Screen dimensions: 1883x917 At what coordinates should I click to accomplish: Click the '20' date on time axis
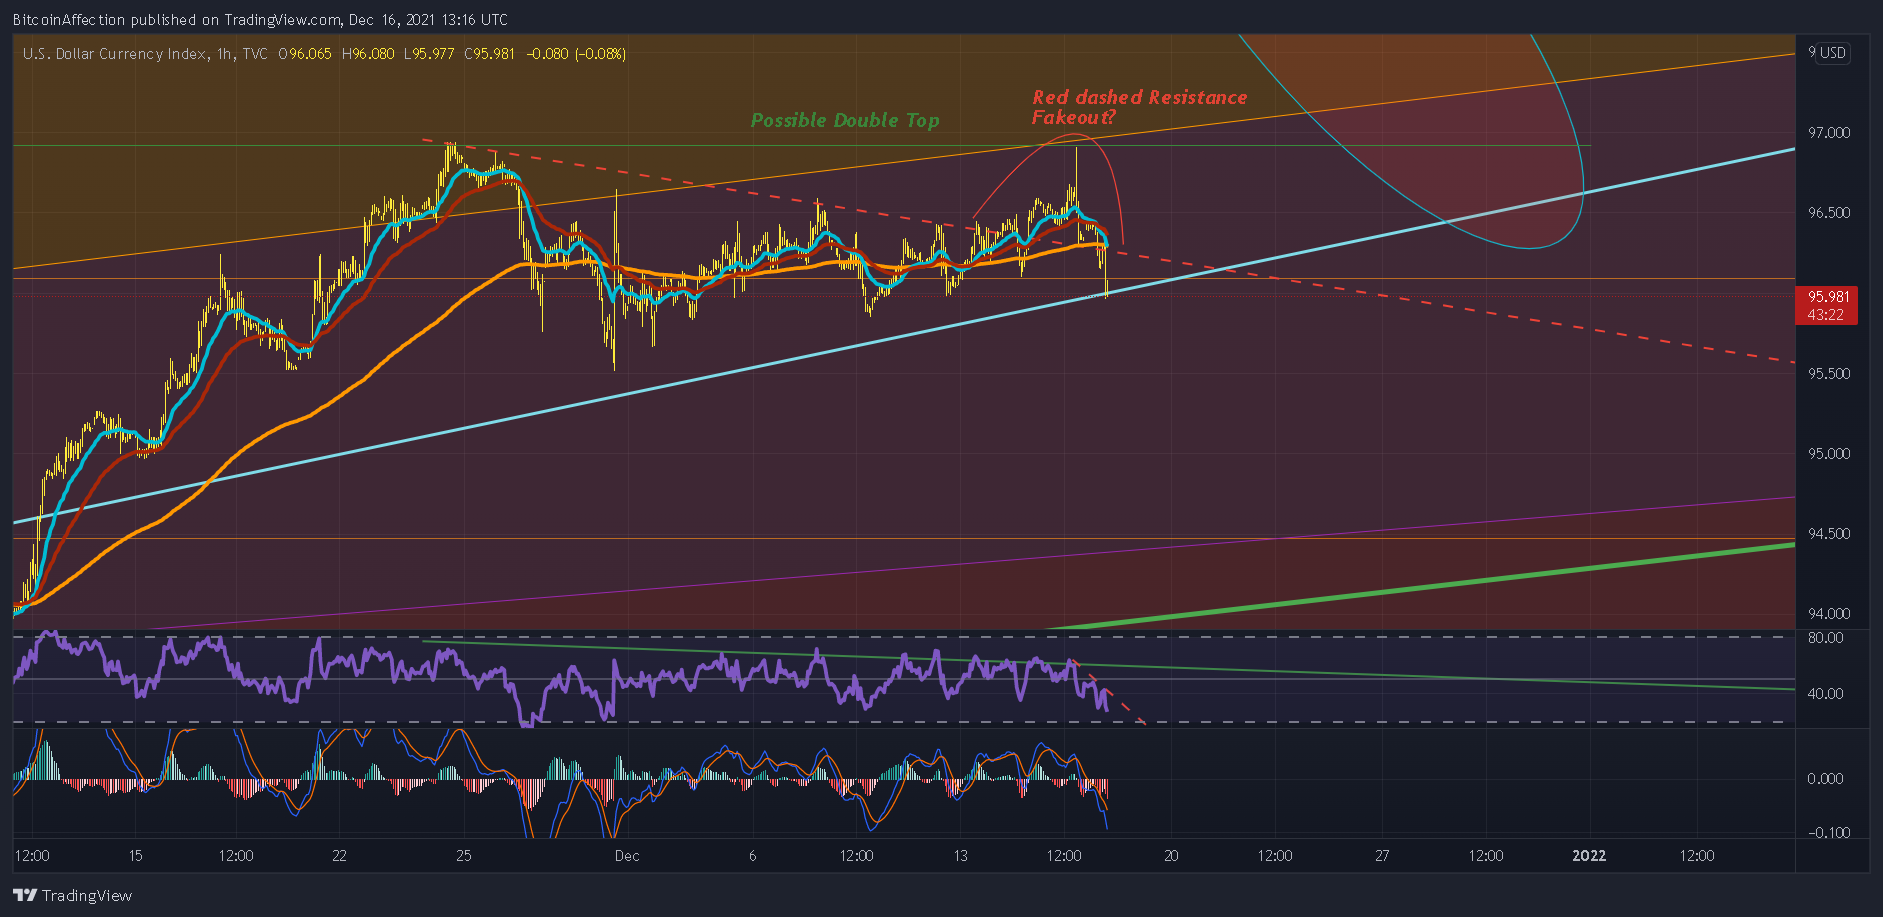coord(1171,856)
